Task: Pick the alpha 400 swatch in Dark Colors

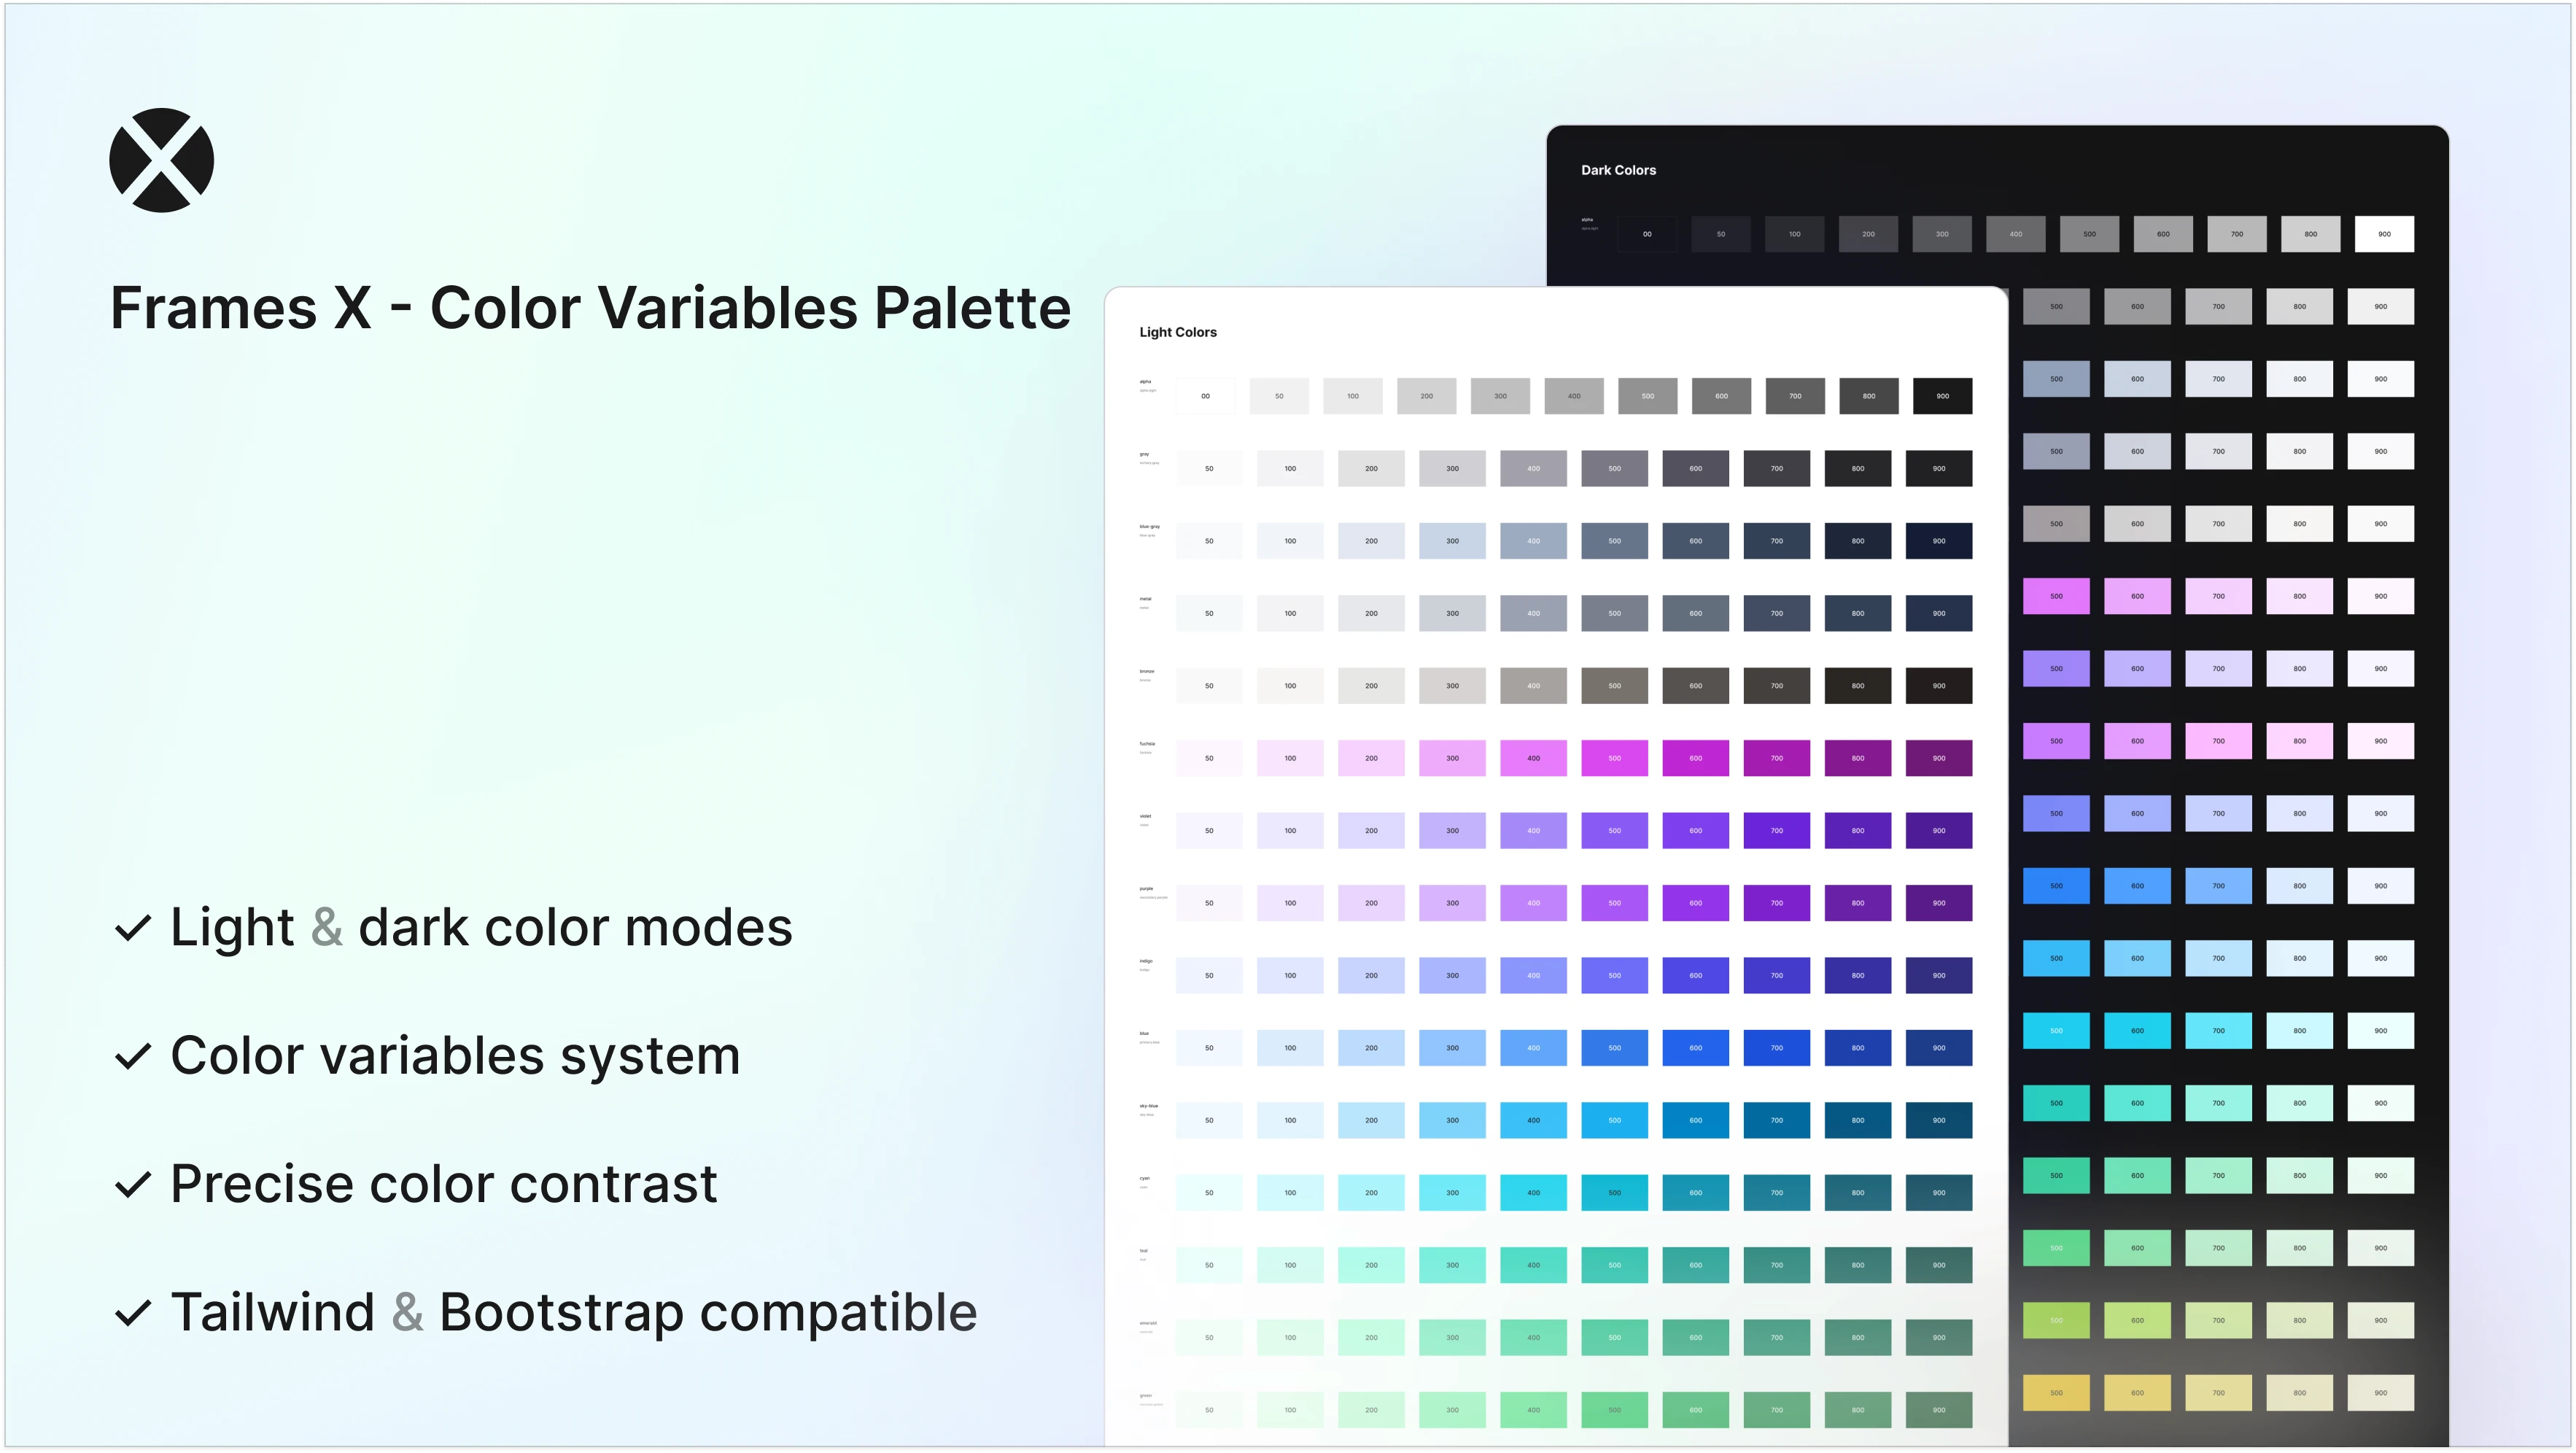Action: point(2015,234)
